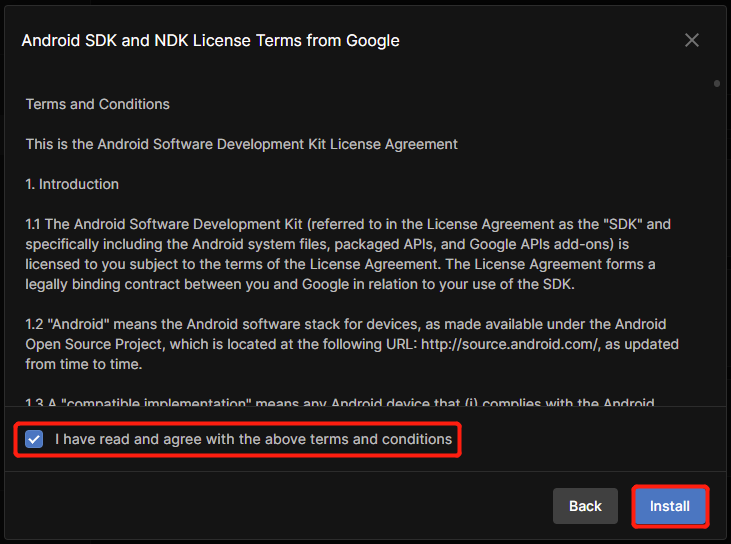The image size is (731, 544).
Task: Click 'This is the Android Software Development Kit License Agreement' line
Action: click(x=241, y=144)
